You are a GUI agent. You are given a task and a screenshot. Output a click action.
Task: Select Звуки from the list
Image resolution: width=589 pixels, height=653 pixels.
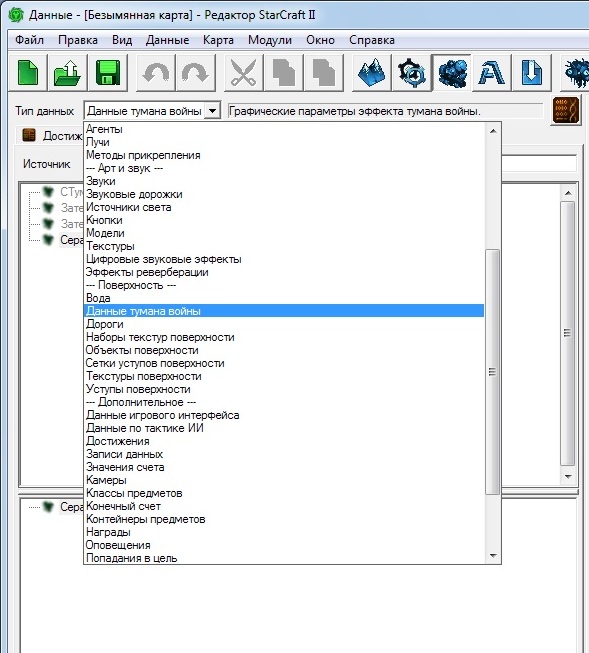point(284,181)
